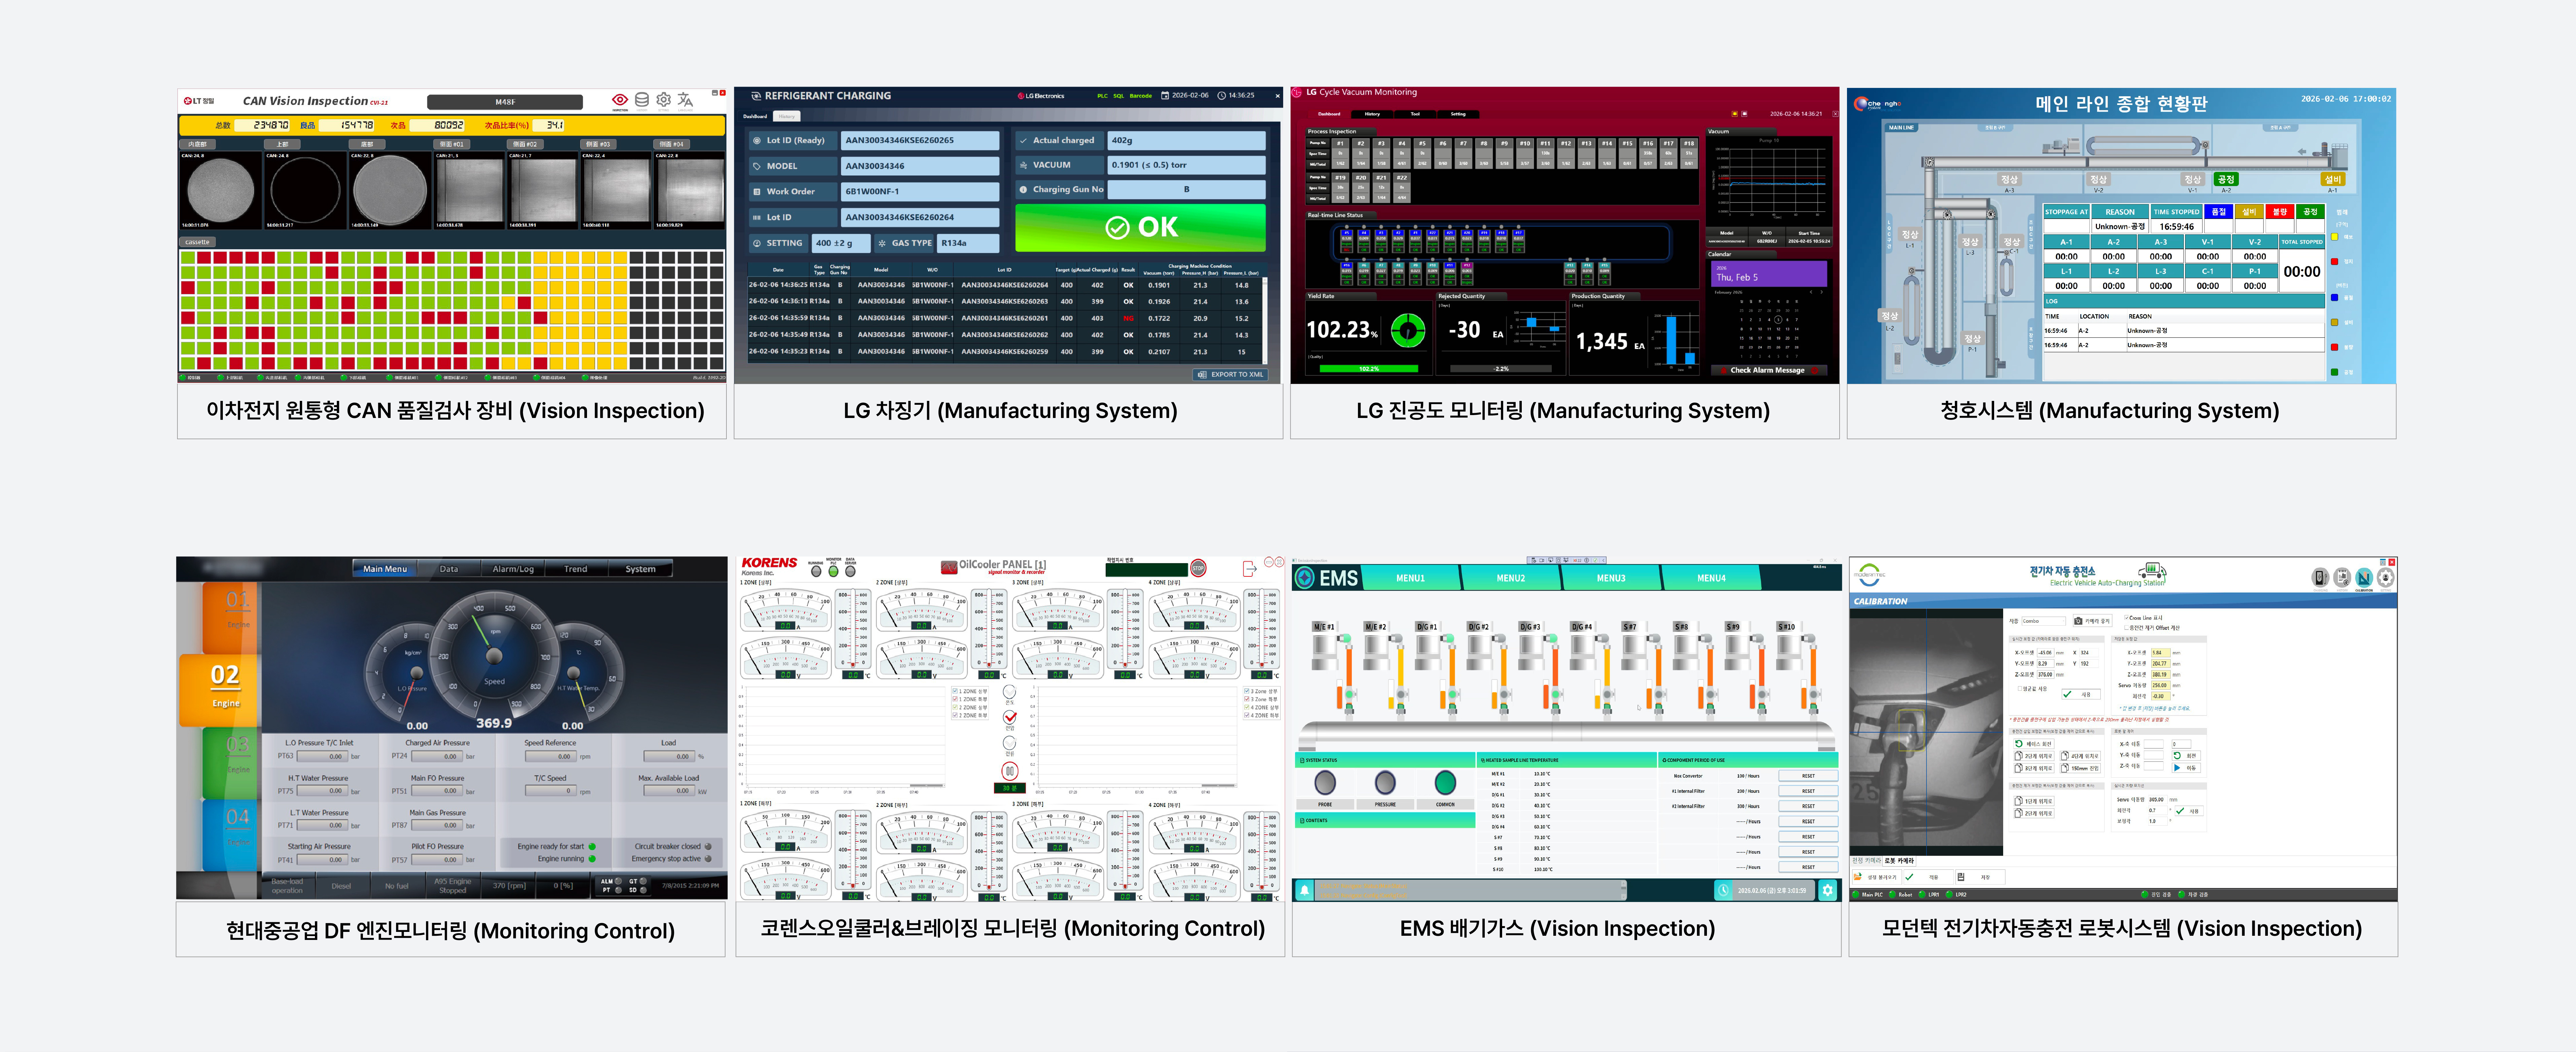Toggle '4 ZONE 하부' chart checkbox

(1247, 715)
